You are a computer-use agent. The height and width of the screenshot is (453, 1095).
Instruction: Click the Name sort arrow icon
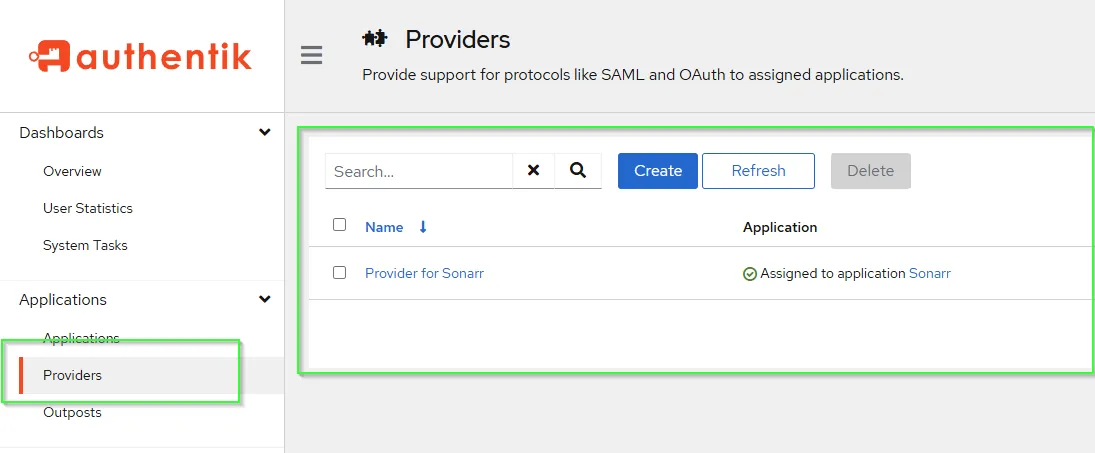point(423,227)
